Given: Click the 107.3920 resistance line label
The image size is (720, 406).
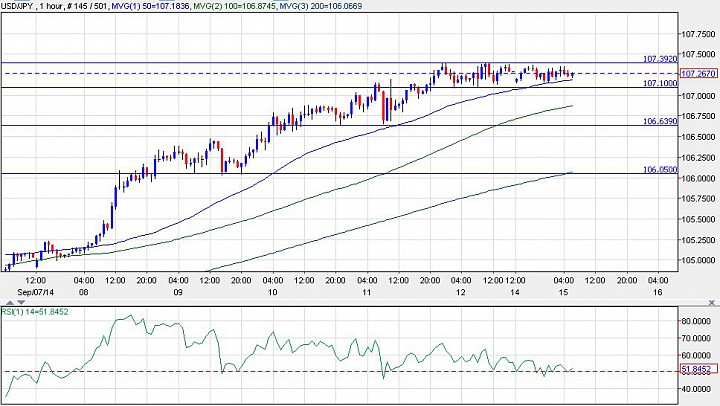Looking at the screenshot, I should [x=660, y=59].
